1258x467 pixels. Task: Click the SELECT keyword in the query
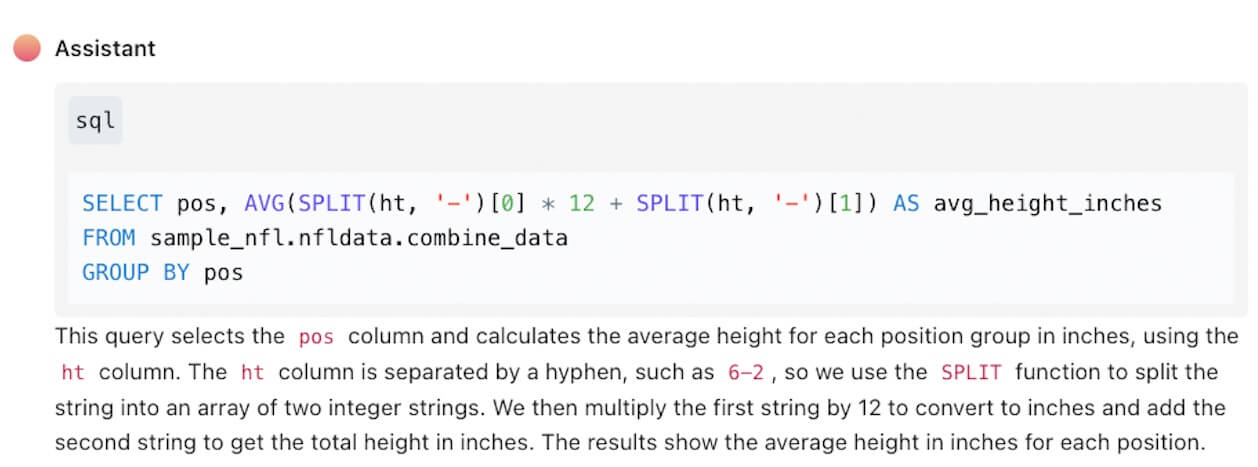tap(122, 204)
